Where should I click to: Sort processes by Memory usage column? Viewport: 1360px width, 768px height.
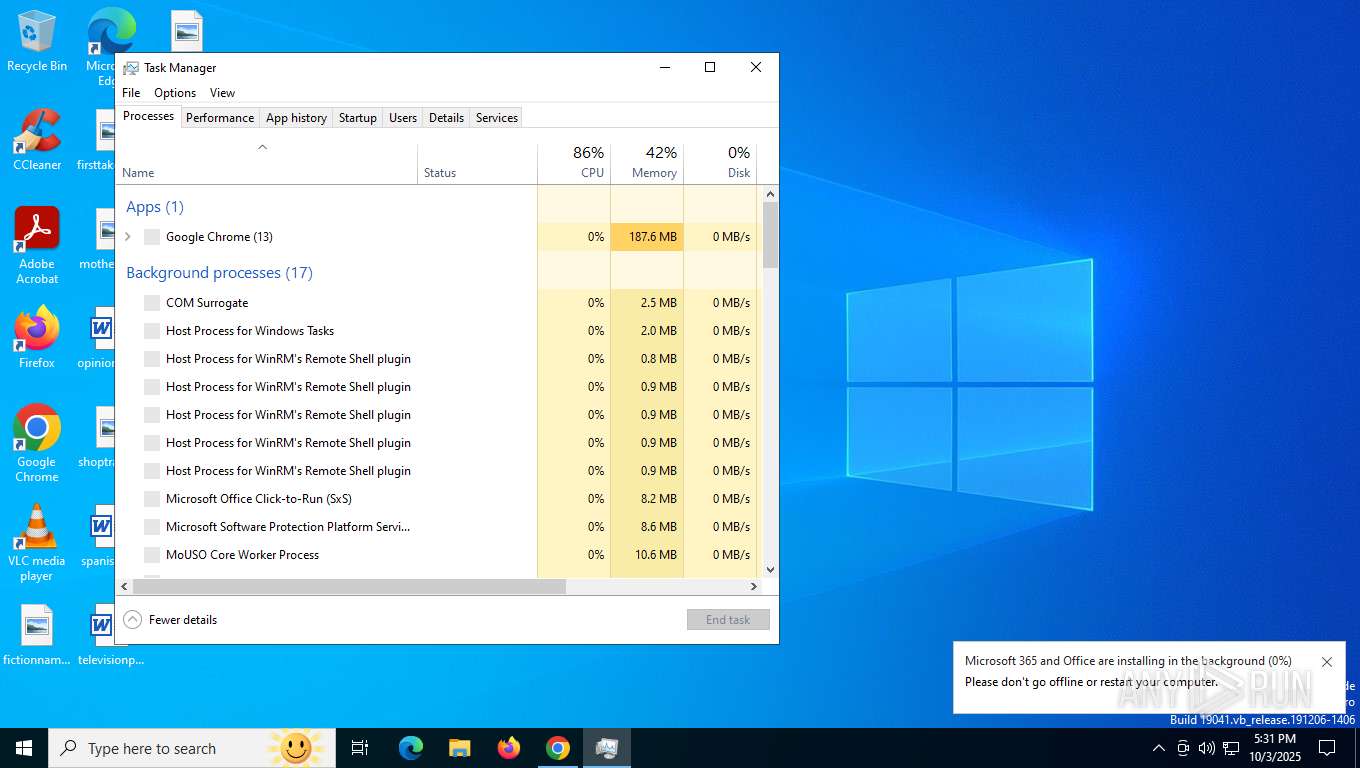[x=647, y=164]
